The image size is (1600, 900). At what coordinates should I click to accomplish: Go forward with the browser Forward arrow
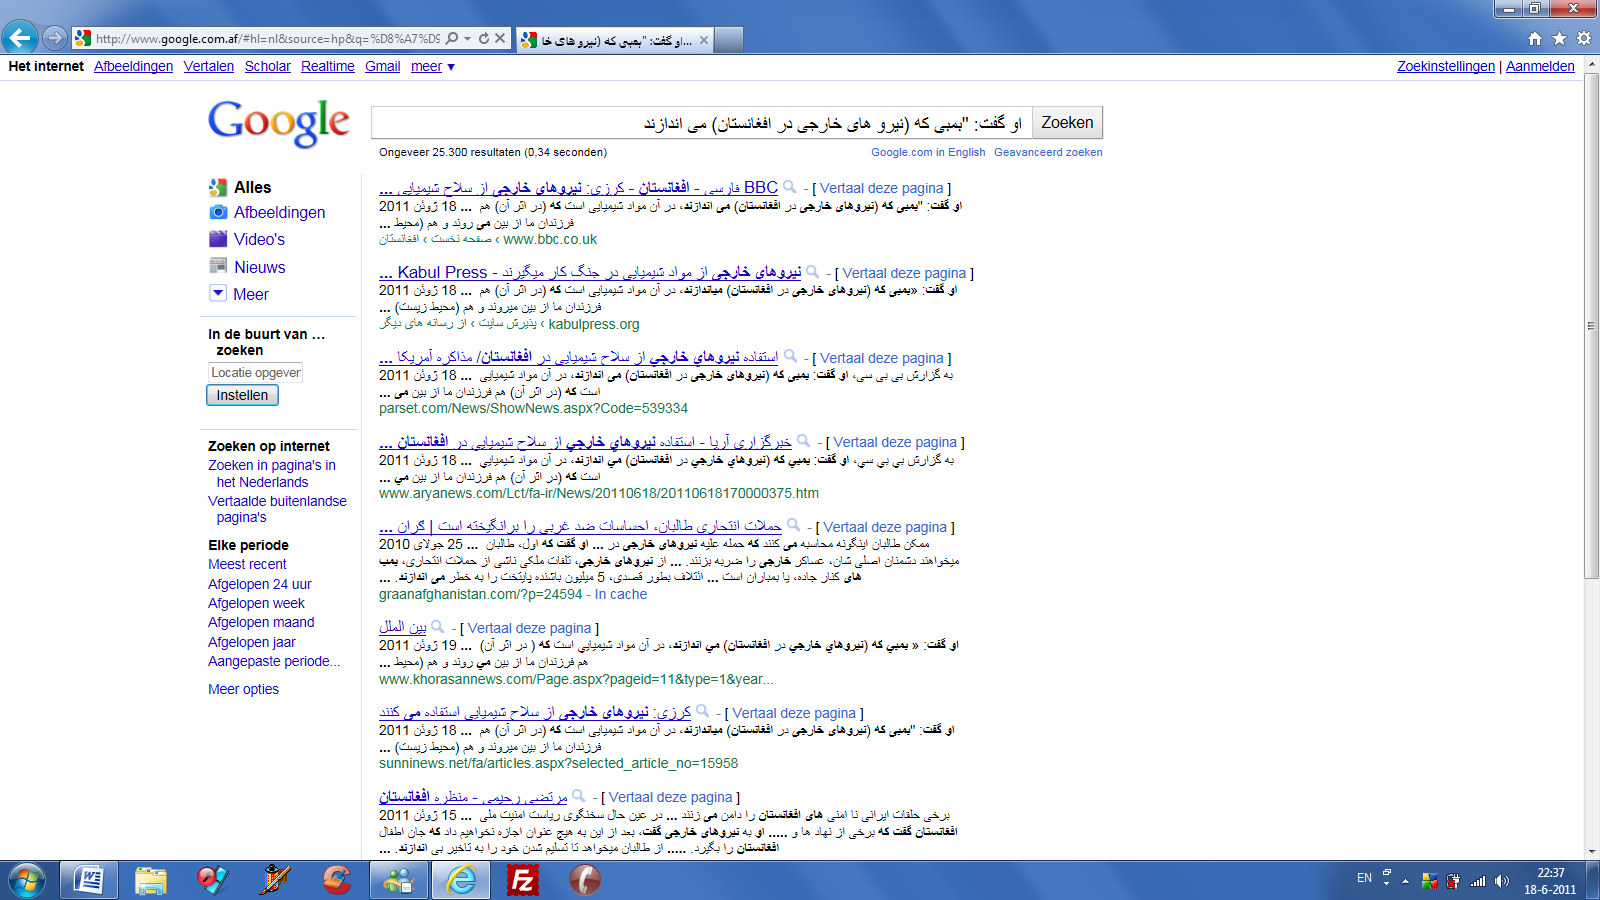(x=55, y=38)
